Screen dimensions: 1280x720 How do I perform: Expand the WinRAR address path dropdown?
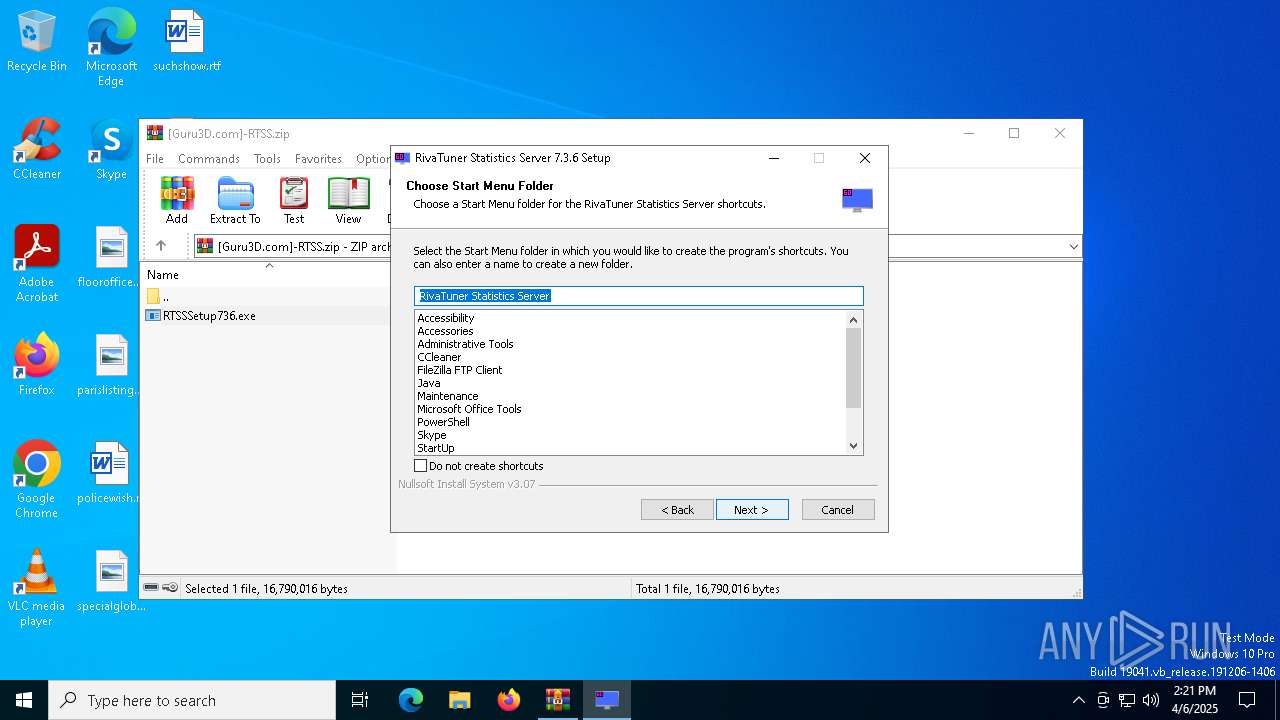[x=1073, y=246]
